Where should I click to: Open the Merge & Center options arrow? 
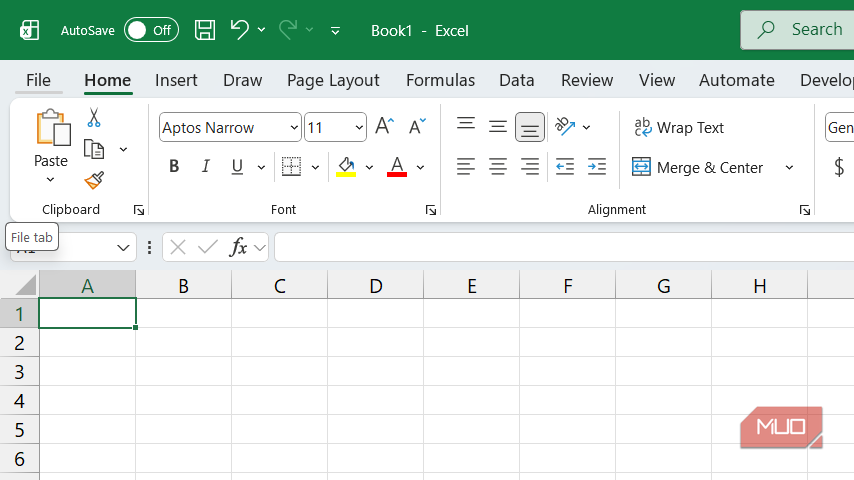pos(789,168)
